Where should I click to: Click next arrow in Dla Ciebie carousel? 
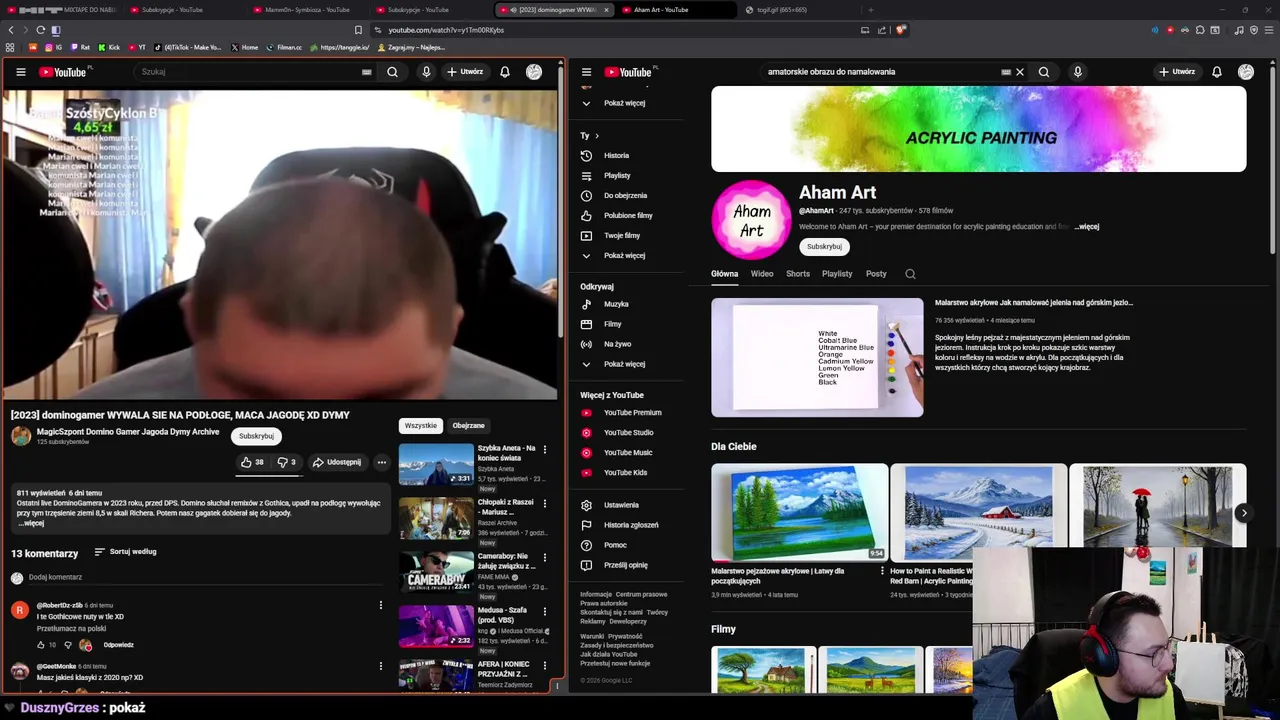tap(1243, 513)
